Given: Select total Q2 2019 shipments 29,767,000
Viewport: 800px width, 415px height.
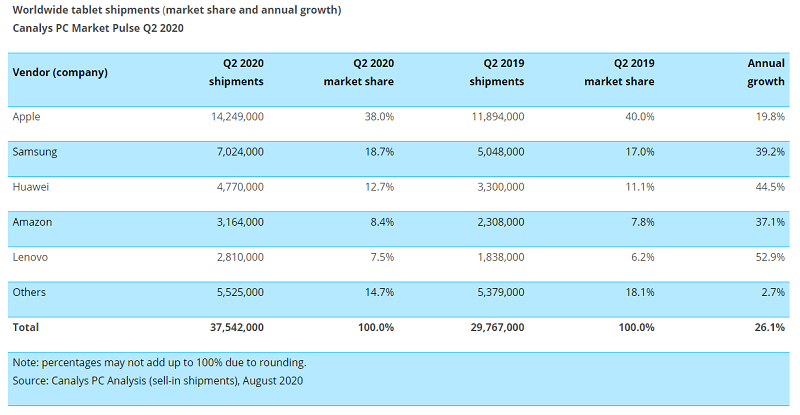Looking at the screenshot, I should pyautogui.click(x=497, y=328).
